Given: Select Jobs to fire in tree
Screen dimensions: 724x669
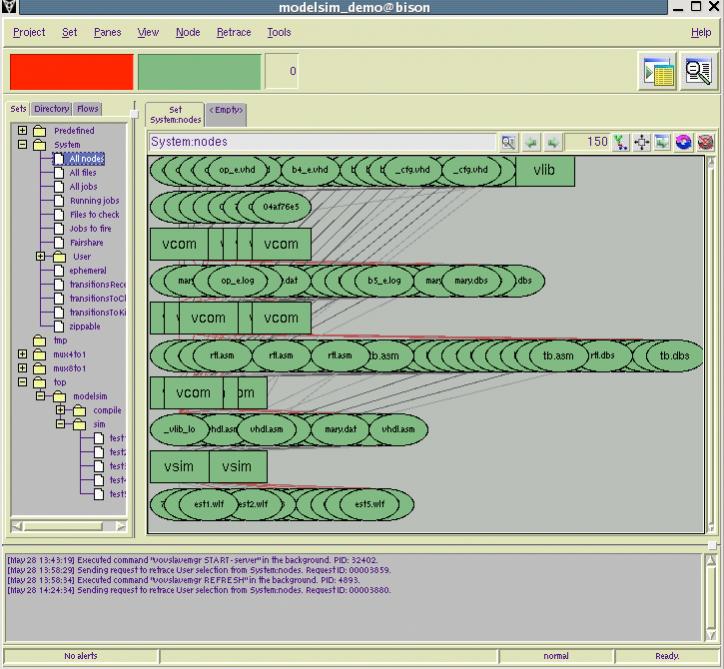Looking at the screenshot, I should (90, 229).
